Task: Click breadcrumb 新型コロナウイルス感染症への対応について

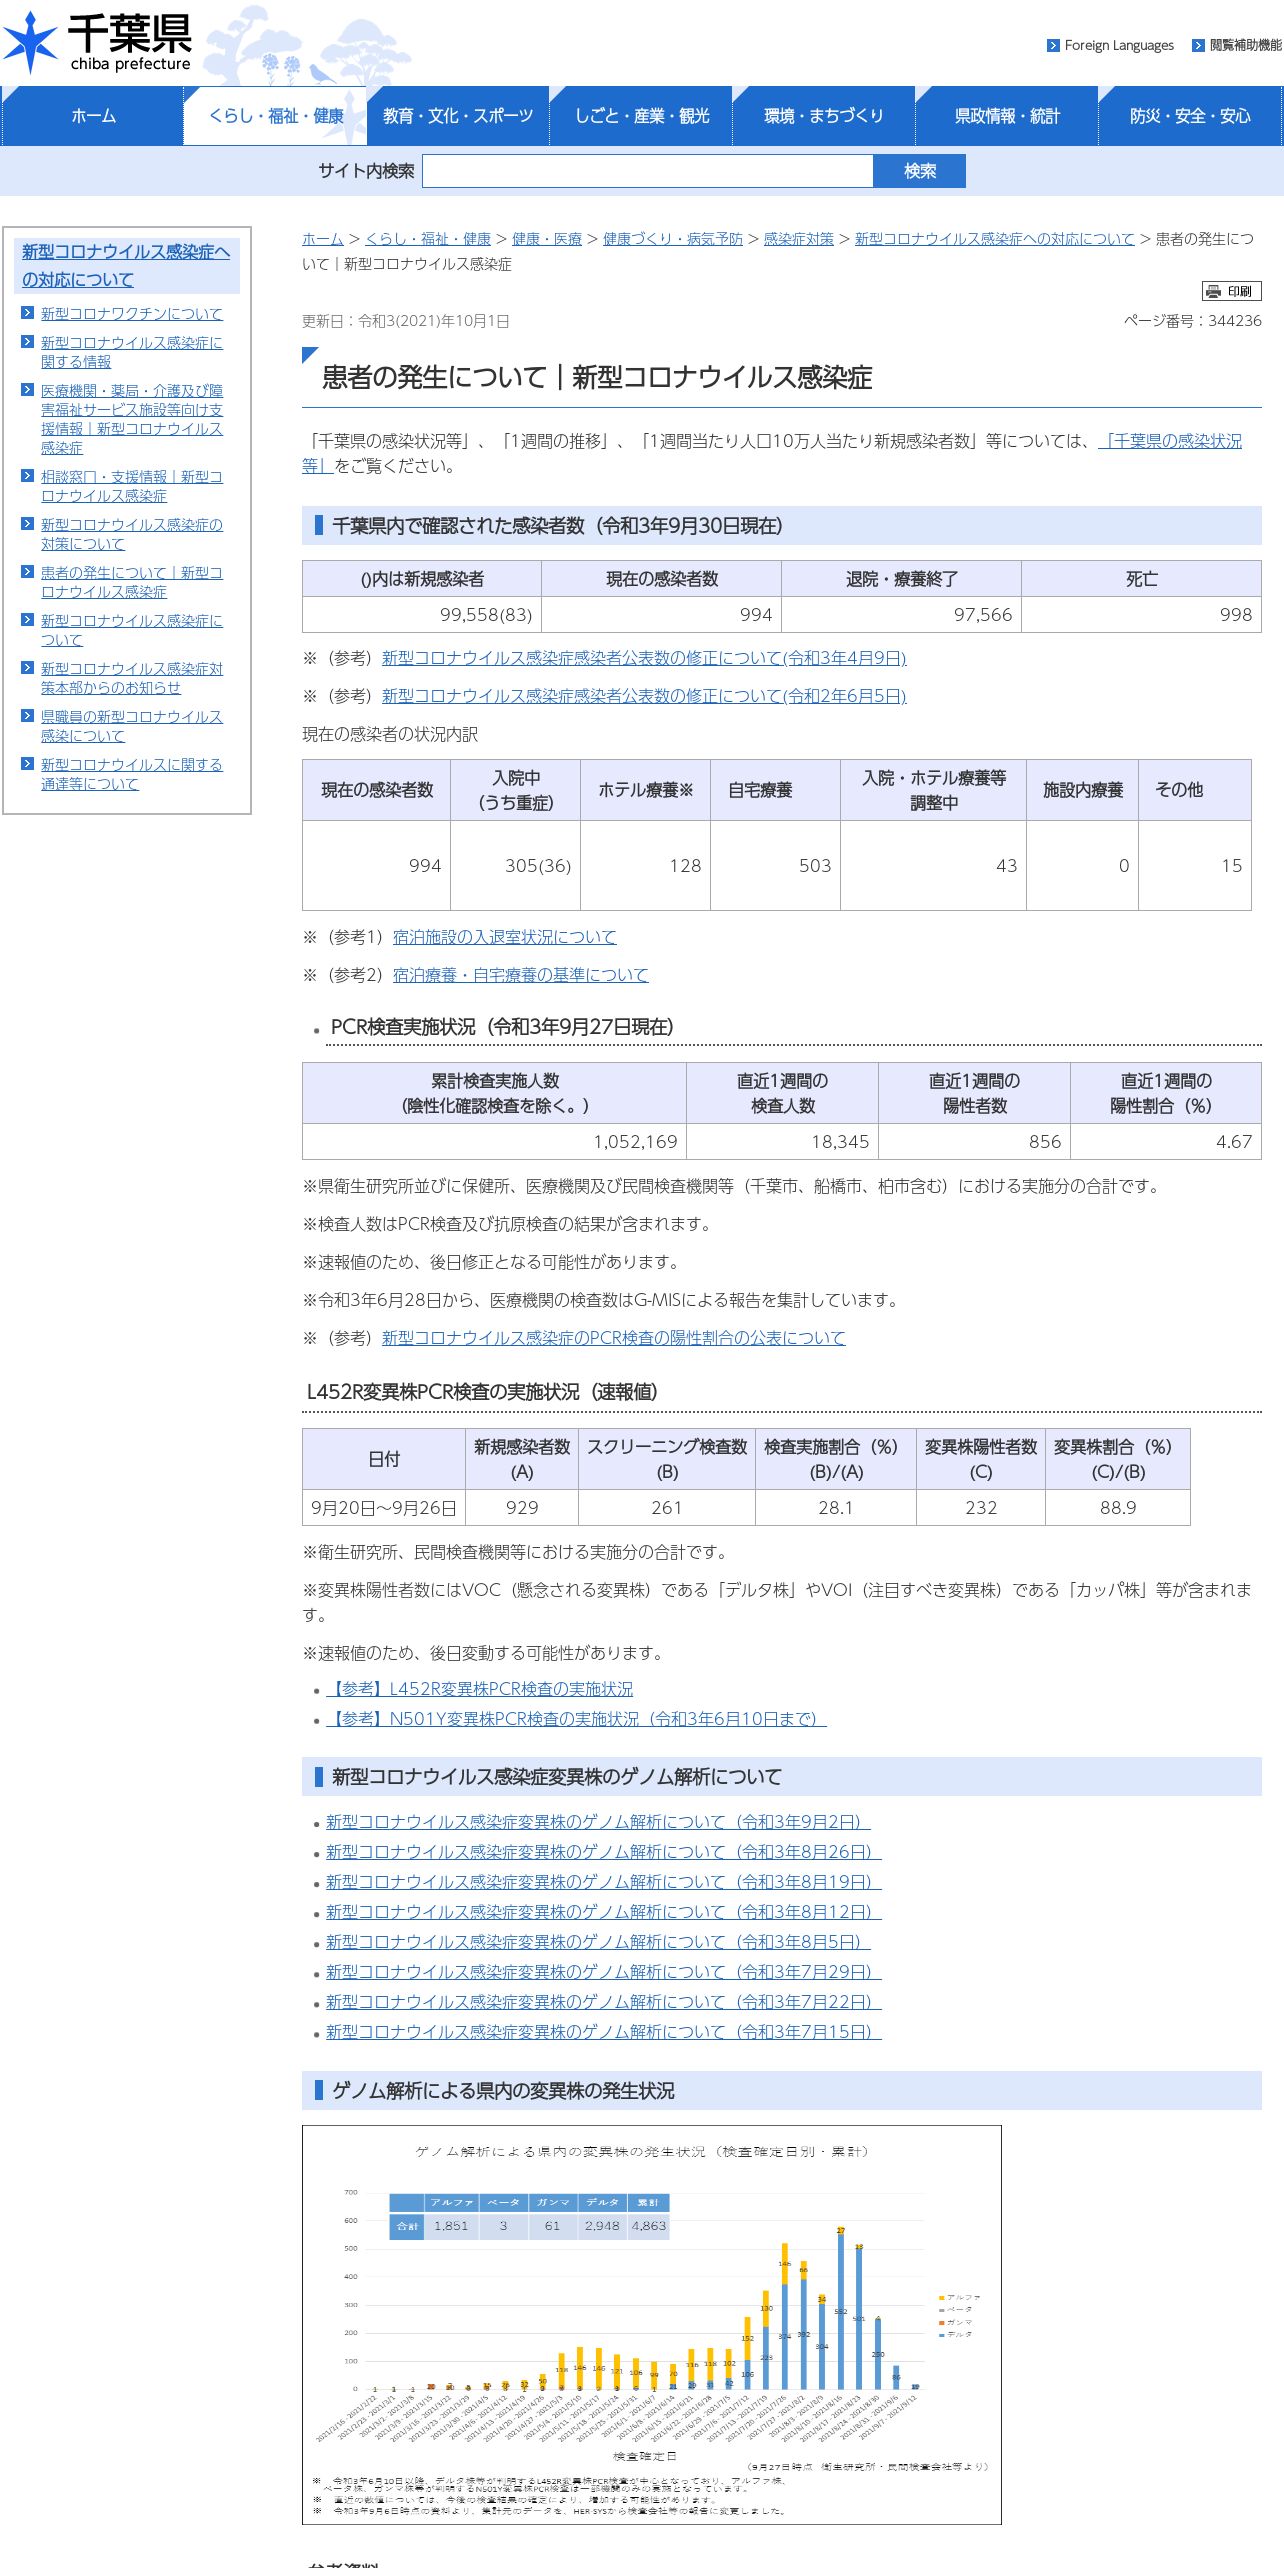Action: coord(995,239)
